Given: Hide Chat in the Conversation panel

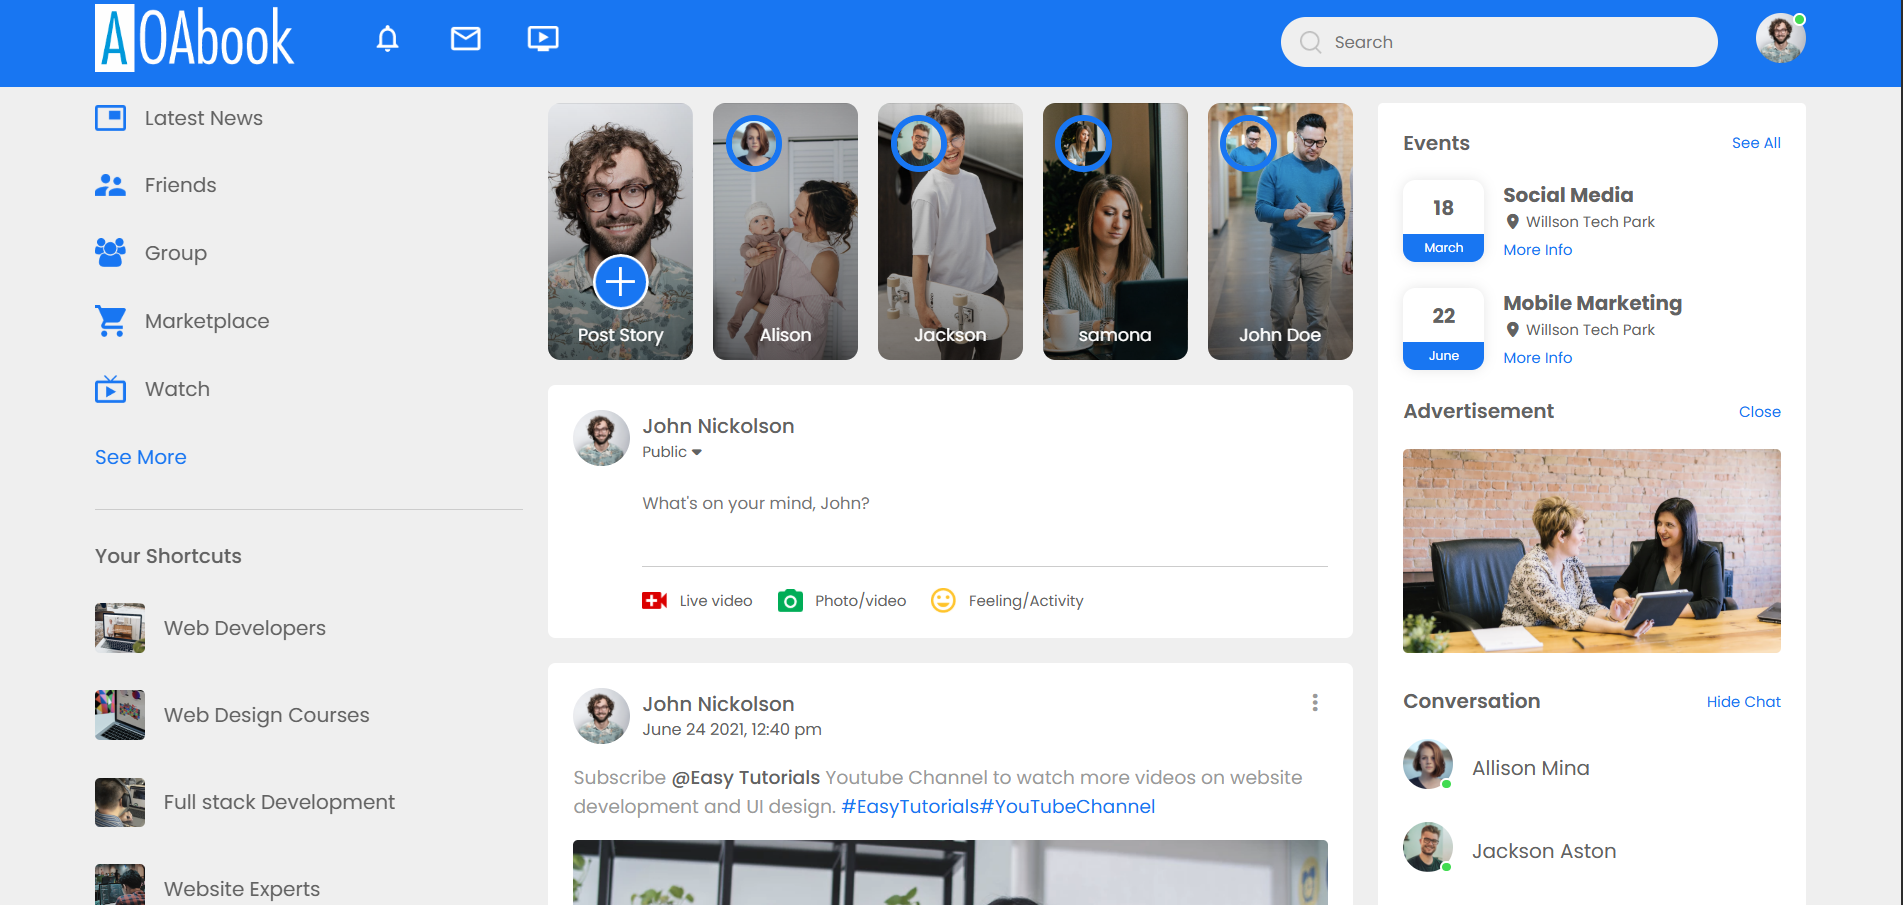Looking at the screenshot, I should pyautogui.click(x=1743, y=702).
